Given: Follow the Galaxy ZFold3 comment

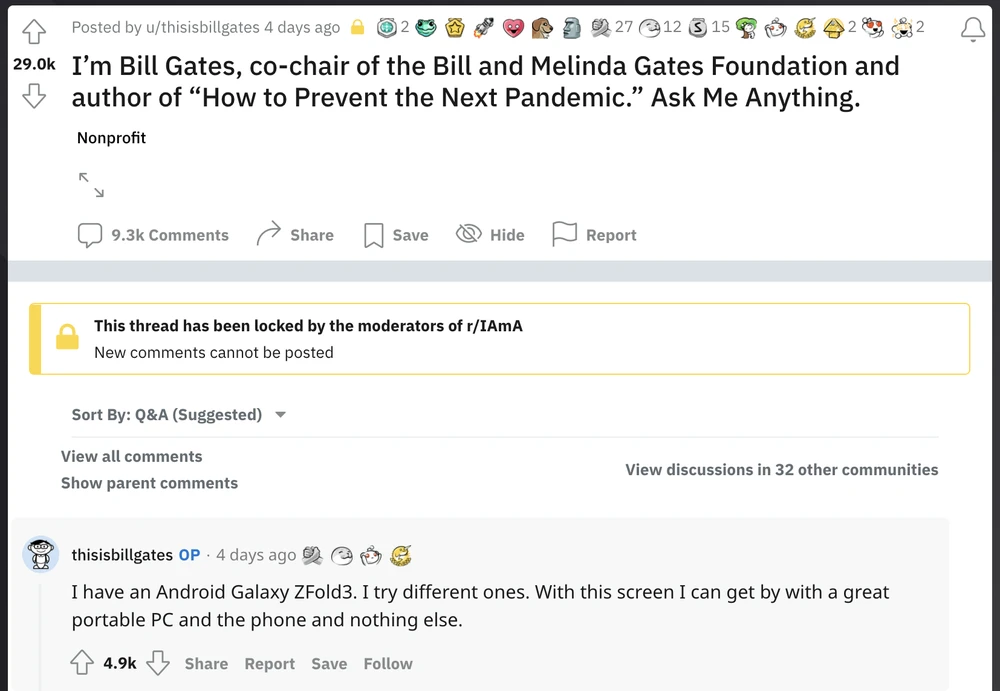Looking at the screenshot, I should pos(388,663).
